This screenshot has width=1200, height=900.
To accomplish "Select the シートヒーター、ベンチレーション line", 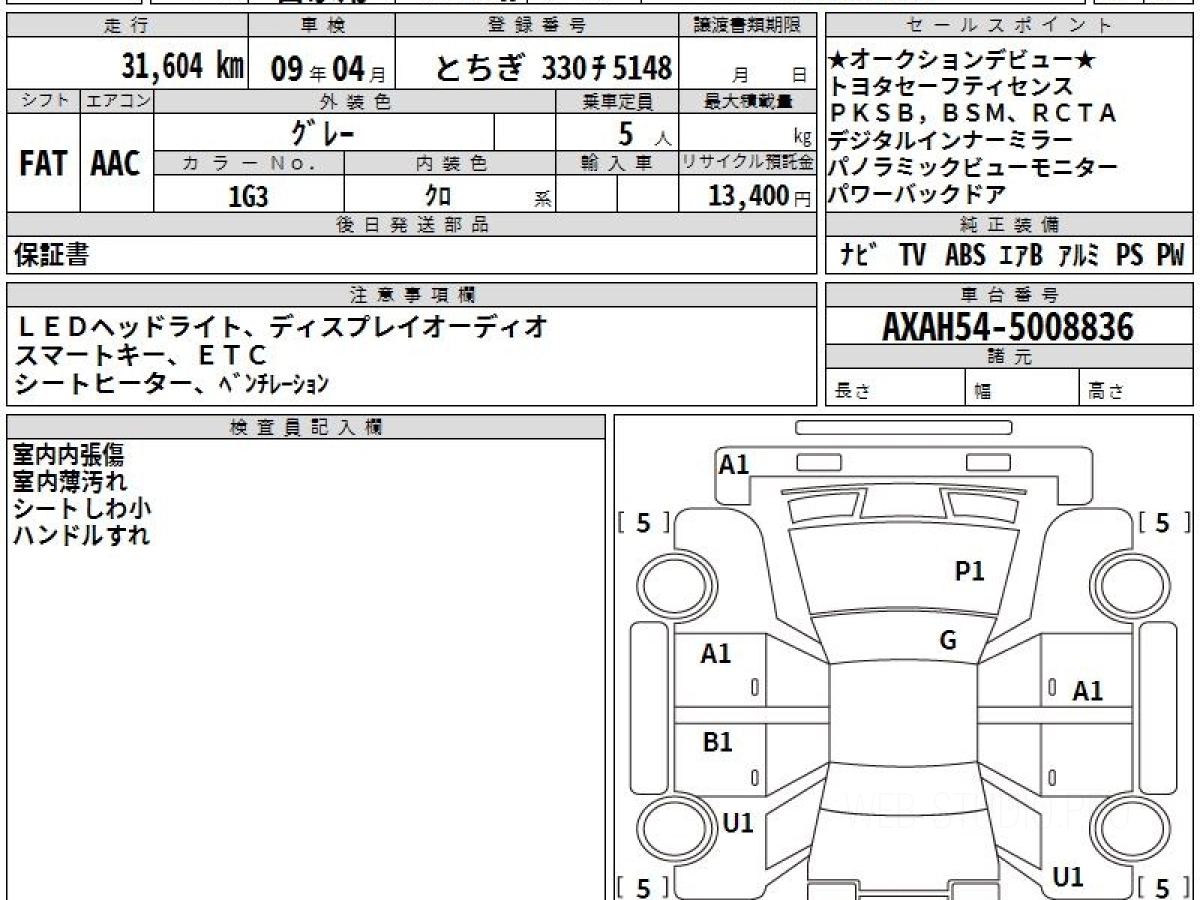I will pyautogui.click(x=172, y=382).
